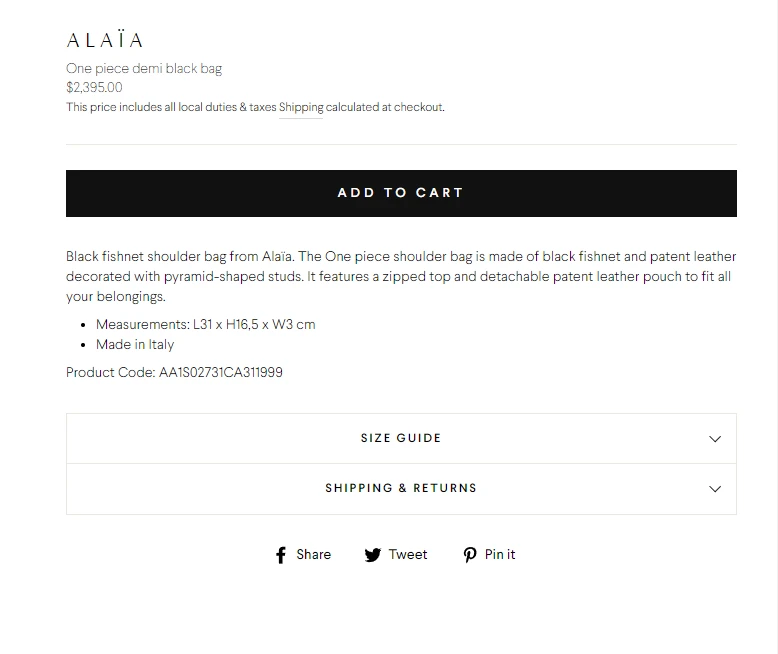Open the SHIPPING & RETURNS accordion header
Image resolution: width=778 pixels, height=654 pixels.
[x=401, y=489]
